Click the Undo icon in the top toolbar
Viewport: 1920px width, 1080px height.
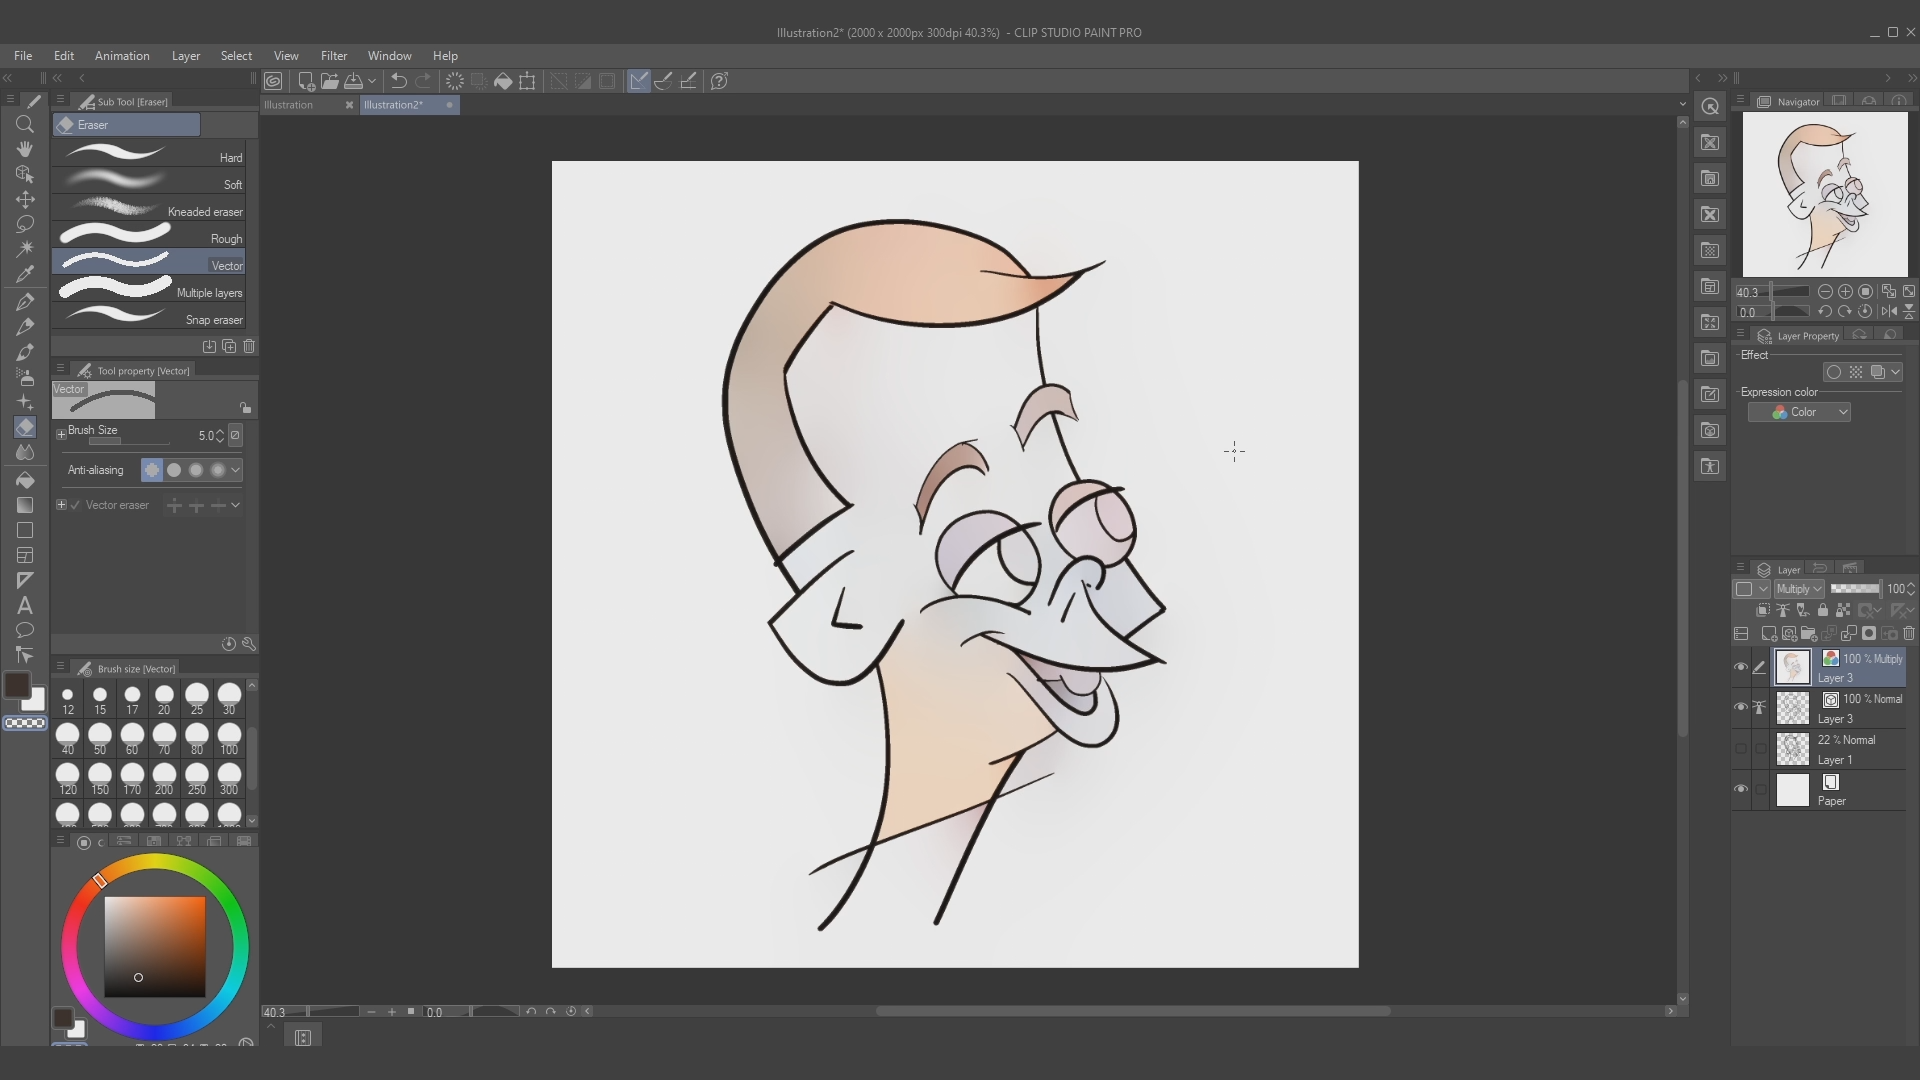[398, 81]
